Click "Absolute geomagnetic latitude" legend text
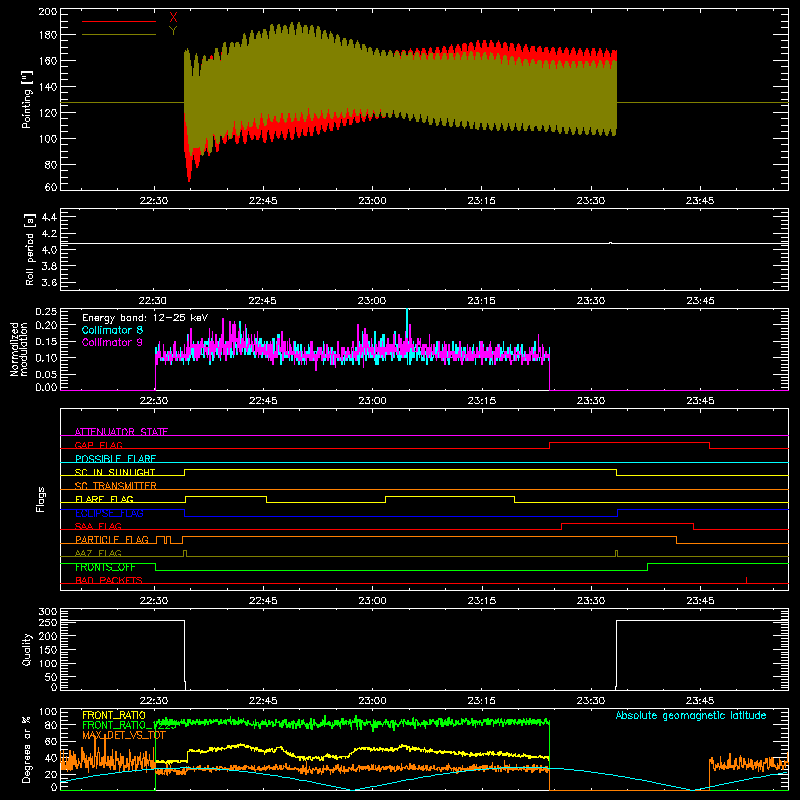Viewport: 800px width, 800px height. click(x=691, y=715)
